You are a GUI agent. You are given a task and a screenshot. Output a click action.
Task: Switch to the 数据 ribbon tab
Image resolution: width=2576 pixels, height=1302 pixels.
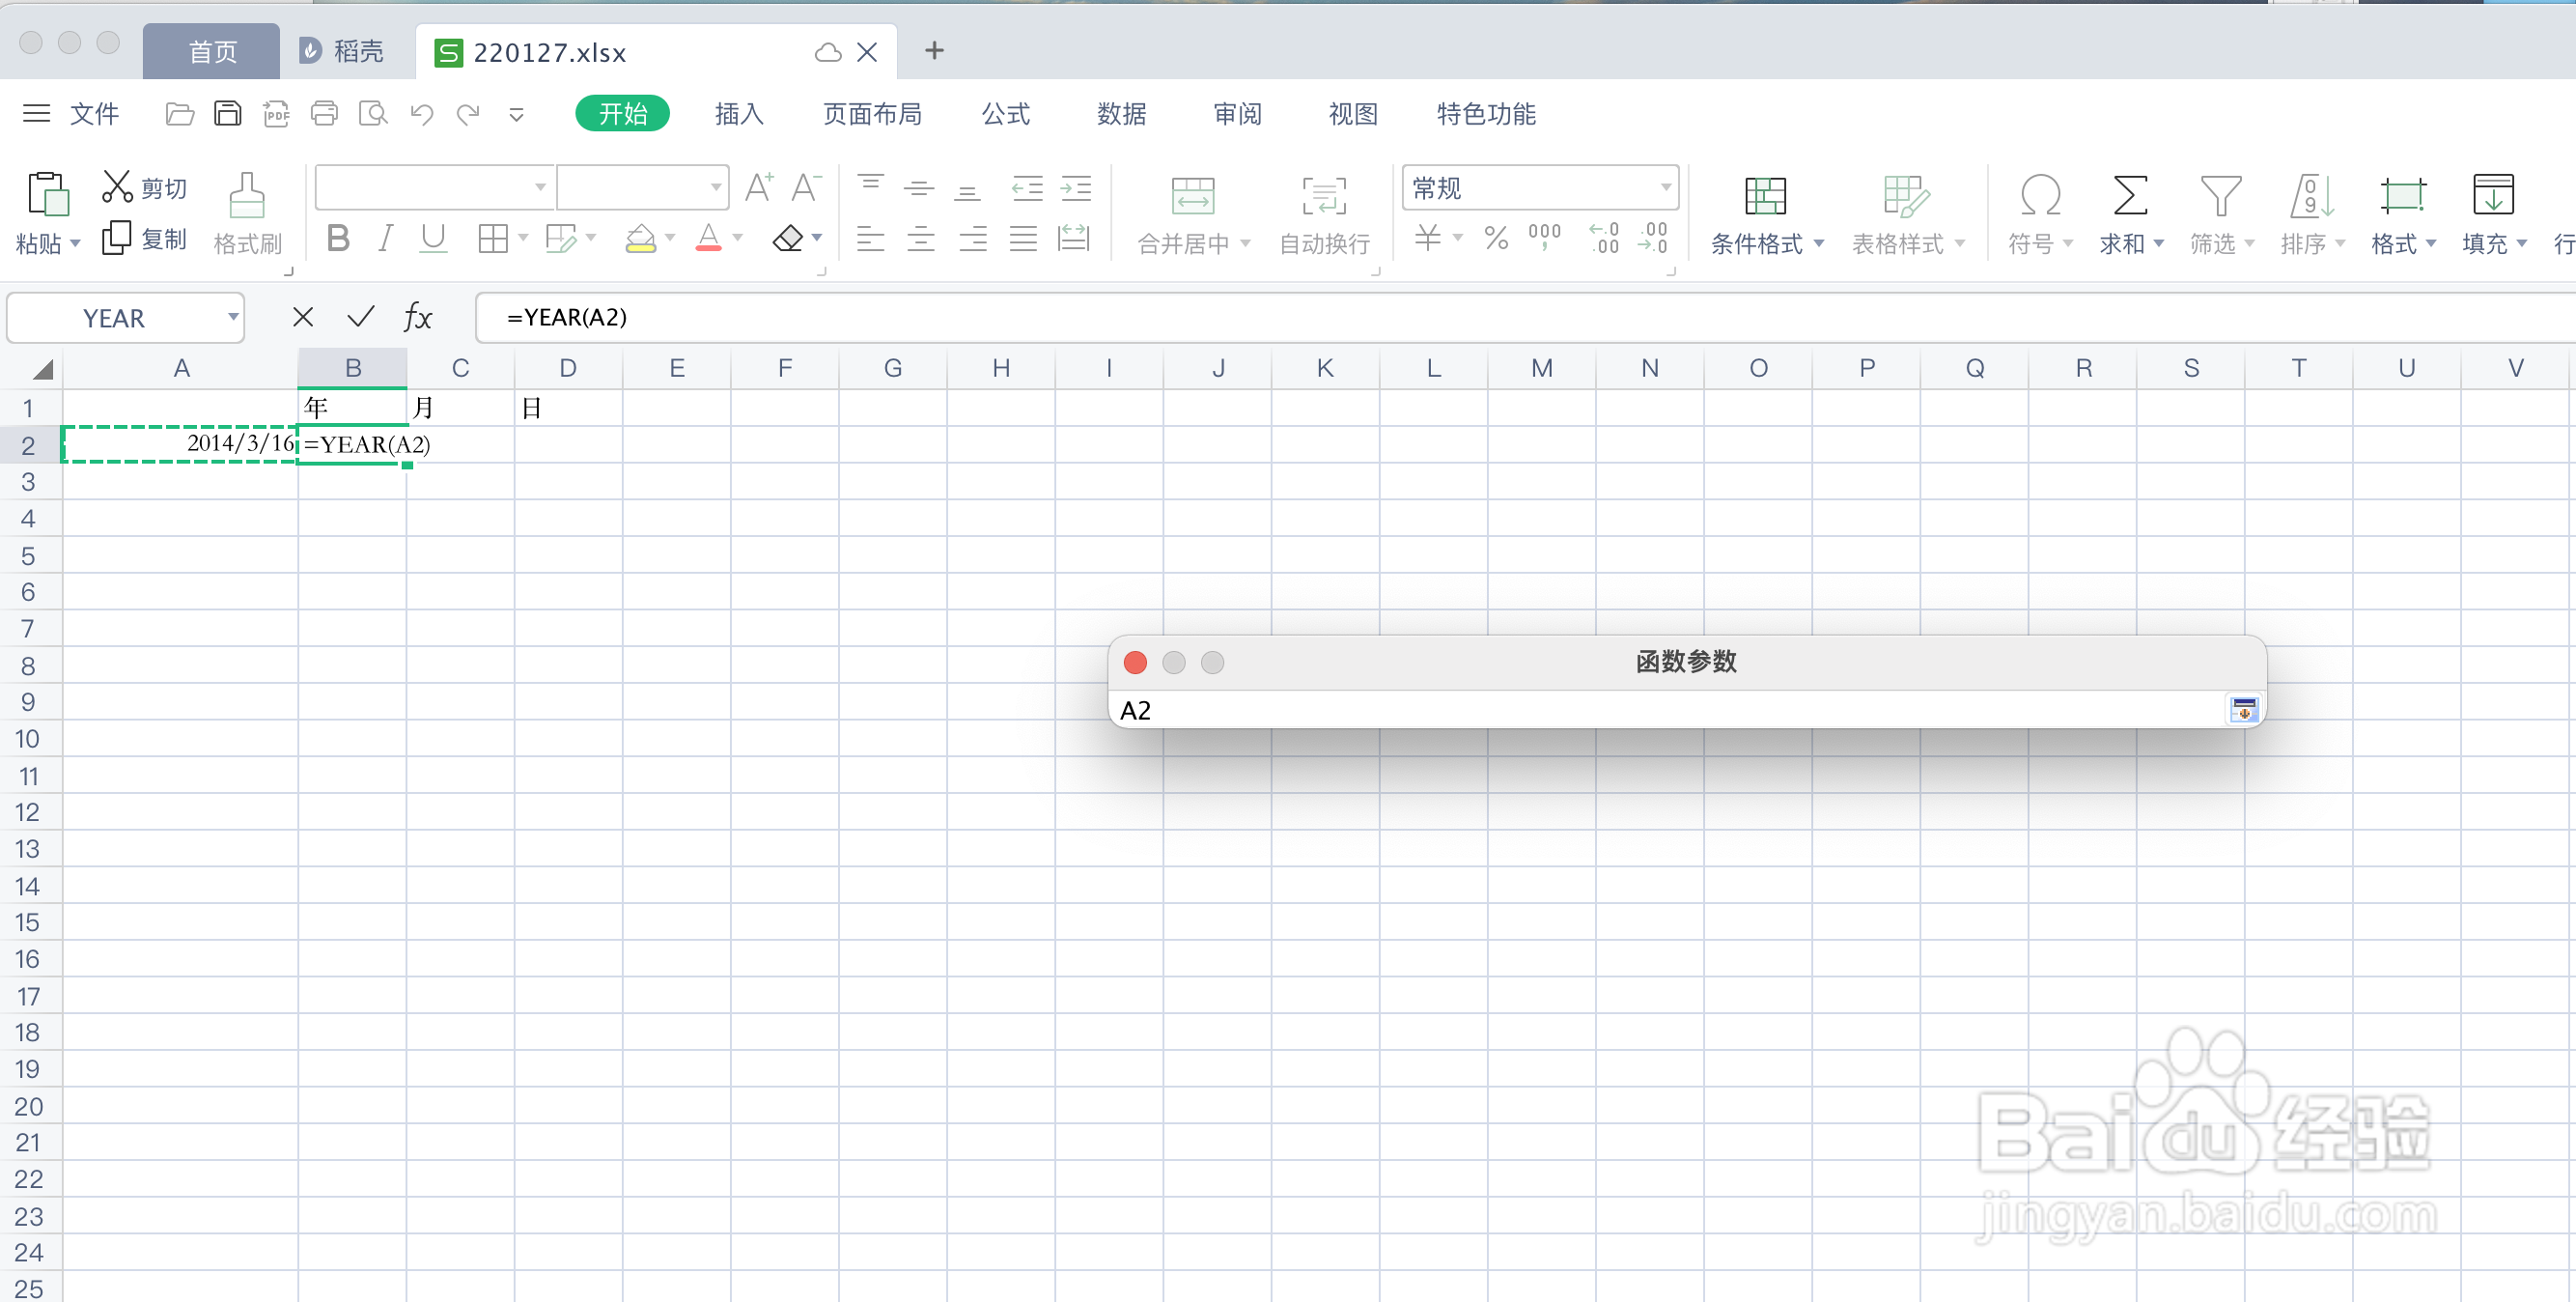coord(1122,114)
